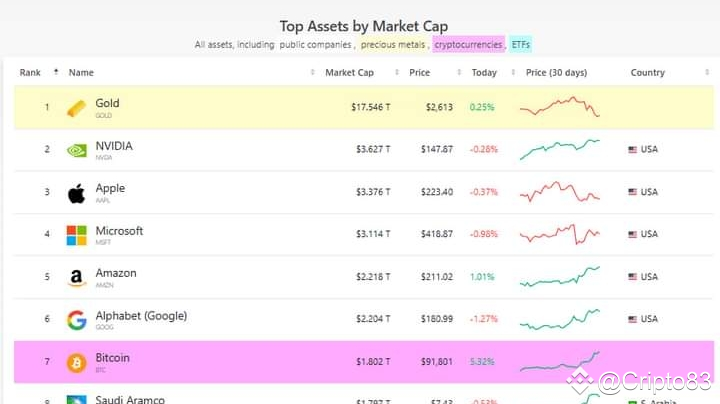Screen dimensions: 720x404
Task: Click the Google logo icon
Action: tap(77, 320)
